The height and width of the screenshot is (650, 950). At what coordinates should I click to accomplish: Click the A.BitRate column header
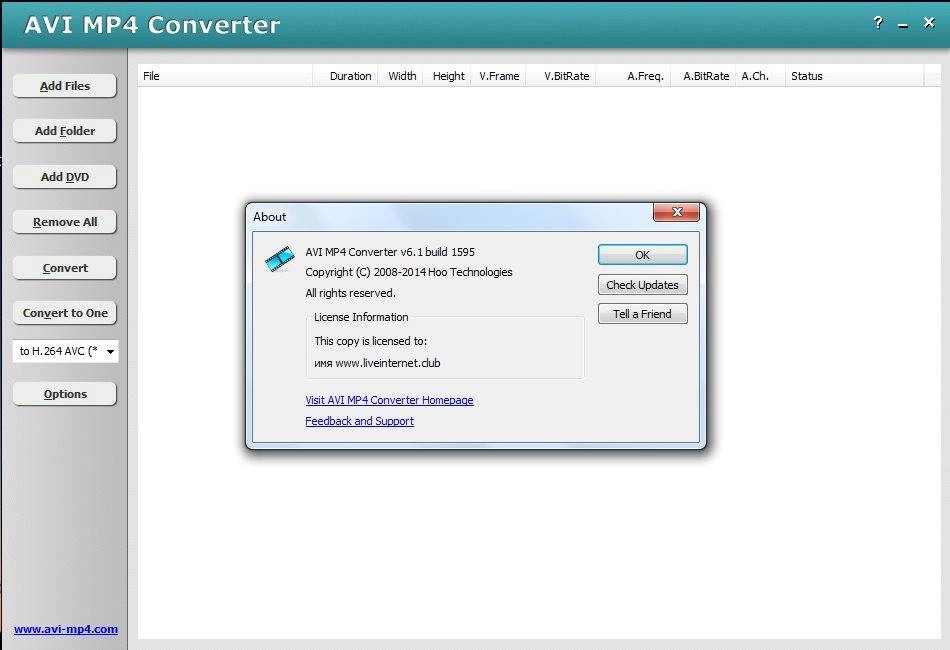(x=703, y=76)
